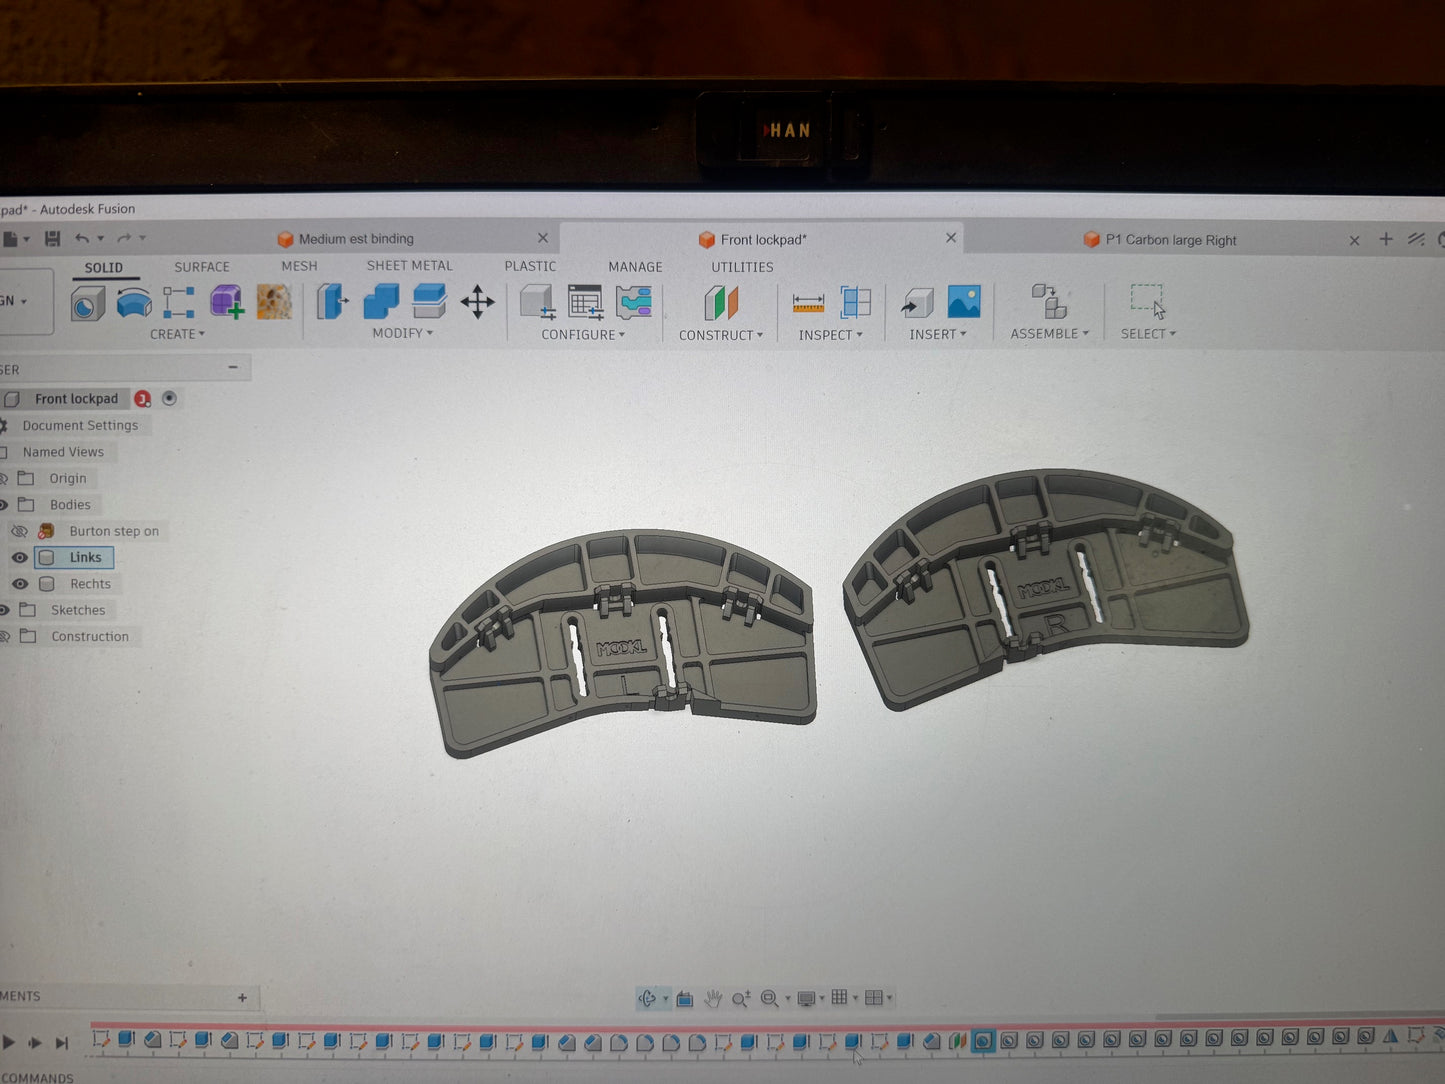Open the CONSTRUCT dropdown menu
Image resolution: width=1445 pixels, height=1084 pixels.
[x=721, y=335]
